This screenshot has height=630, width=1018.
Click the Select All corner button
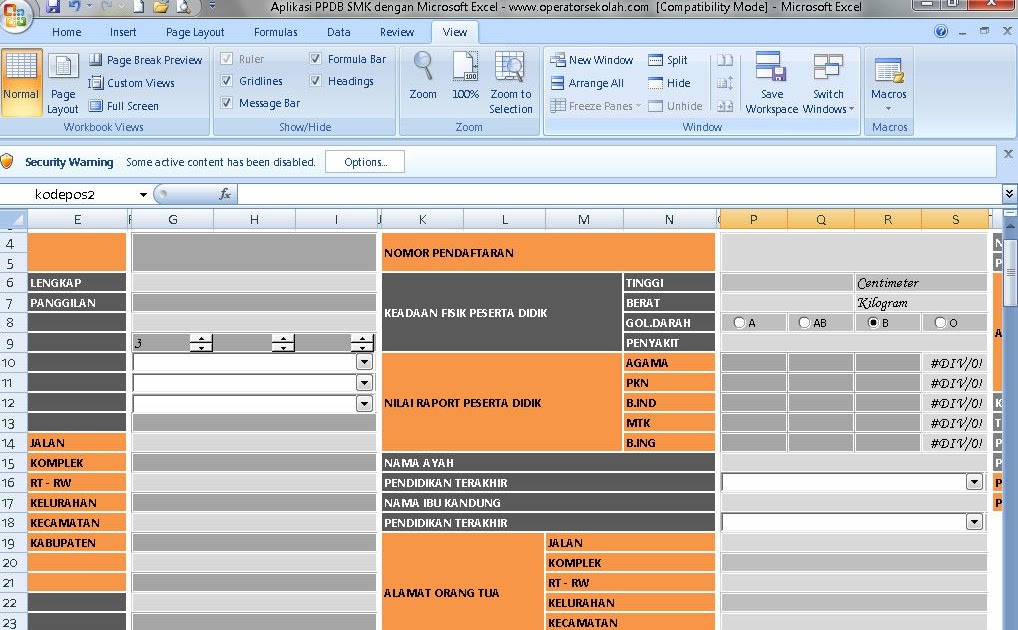[x=13, y=220]
